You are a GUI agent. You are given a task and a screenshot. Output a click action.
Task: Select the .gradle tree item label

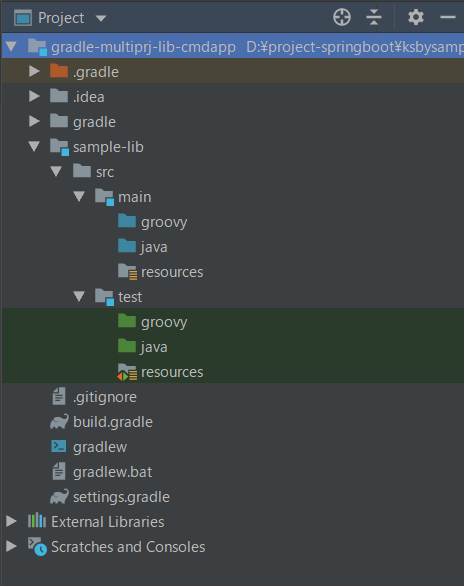tap(96, 72)
